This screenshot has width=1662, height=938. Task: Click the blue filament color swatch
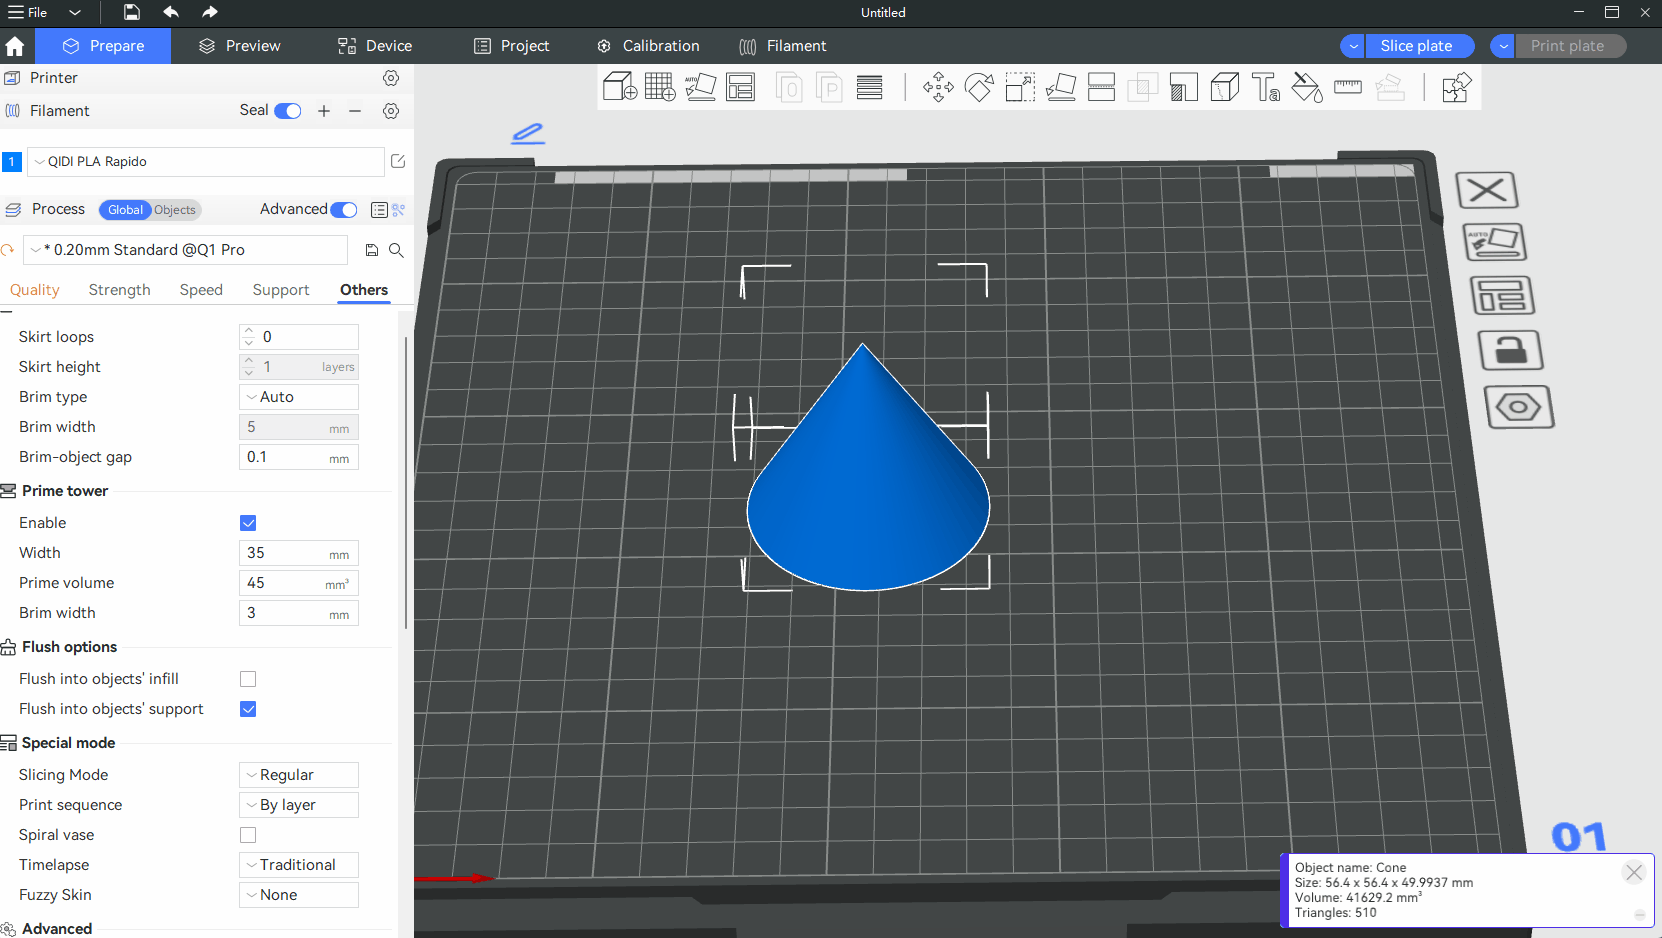(12, 162)
